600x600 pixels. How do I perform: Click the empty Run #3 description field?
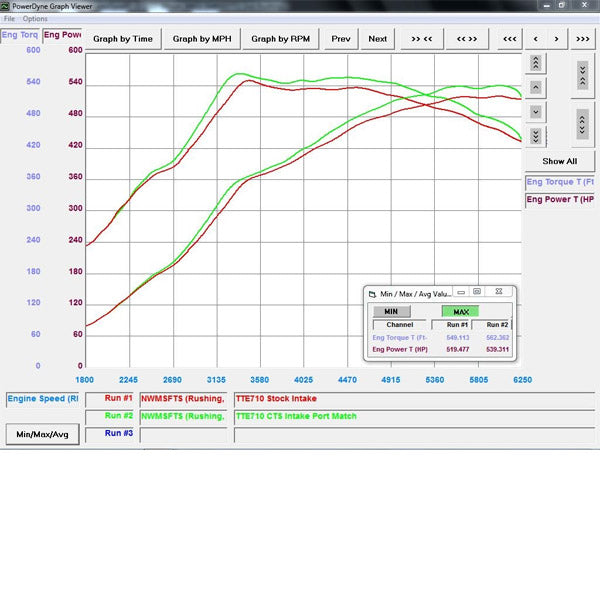point(414,435)
